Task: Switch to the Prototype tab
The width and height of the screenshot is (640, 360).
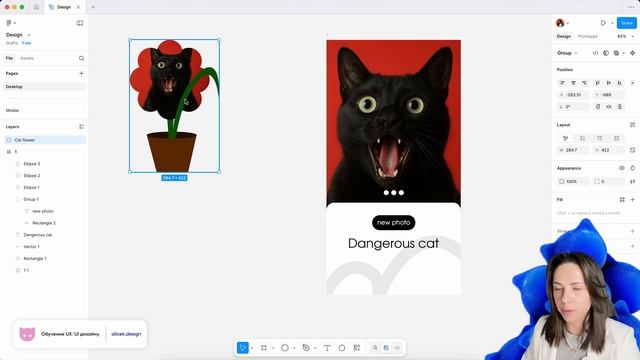Action: point(587,36)
